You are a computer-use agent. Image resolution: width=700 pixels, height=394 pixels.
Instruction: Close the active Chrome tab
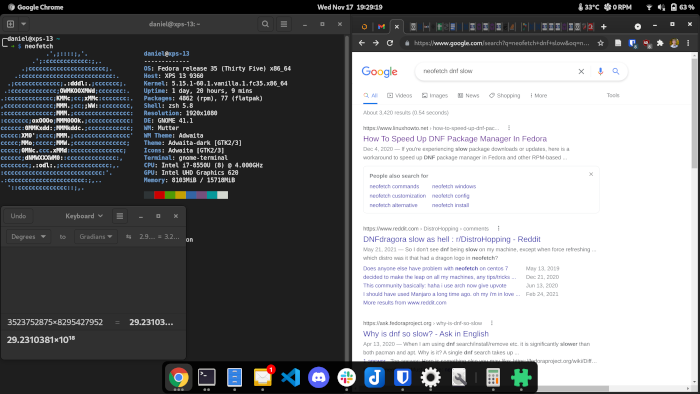[396, 27]
